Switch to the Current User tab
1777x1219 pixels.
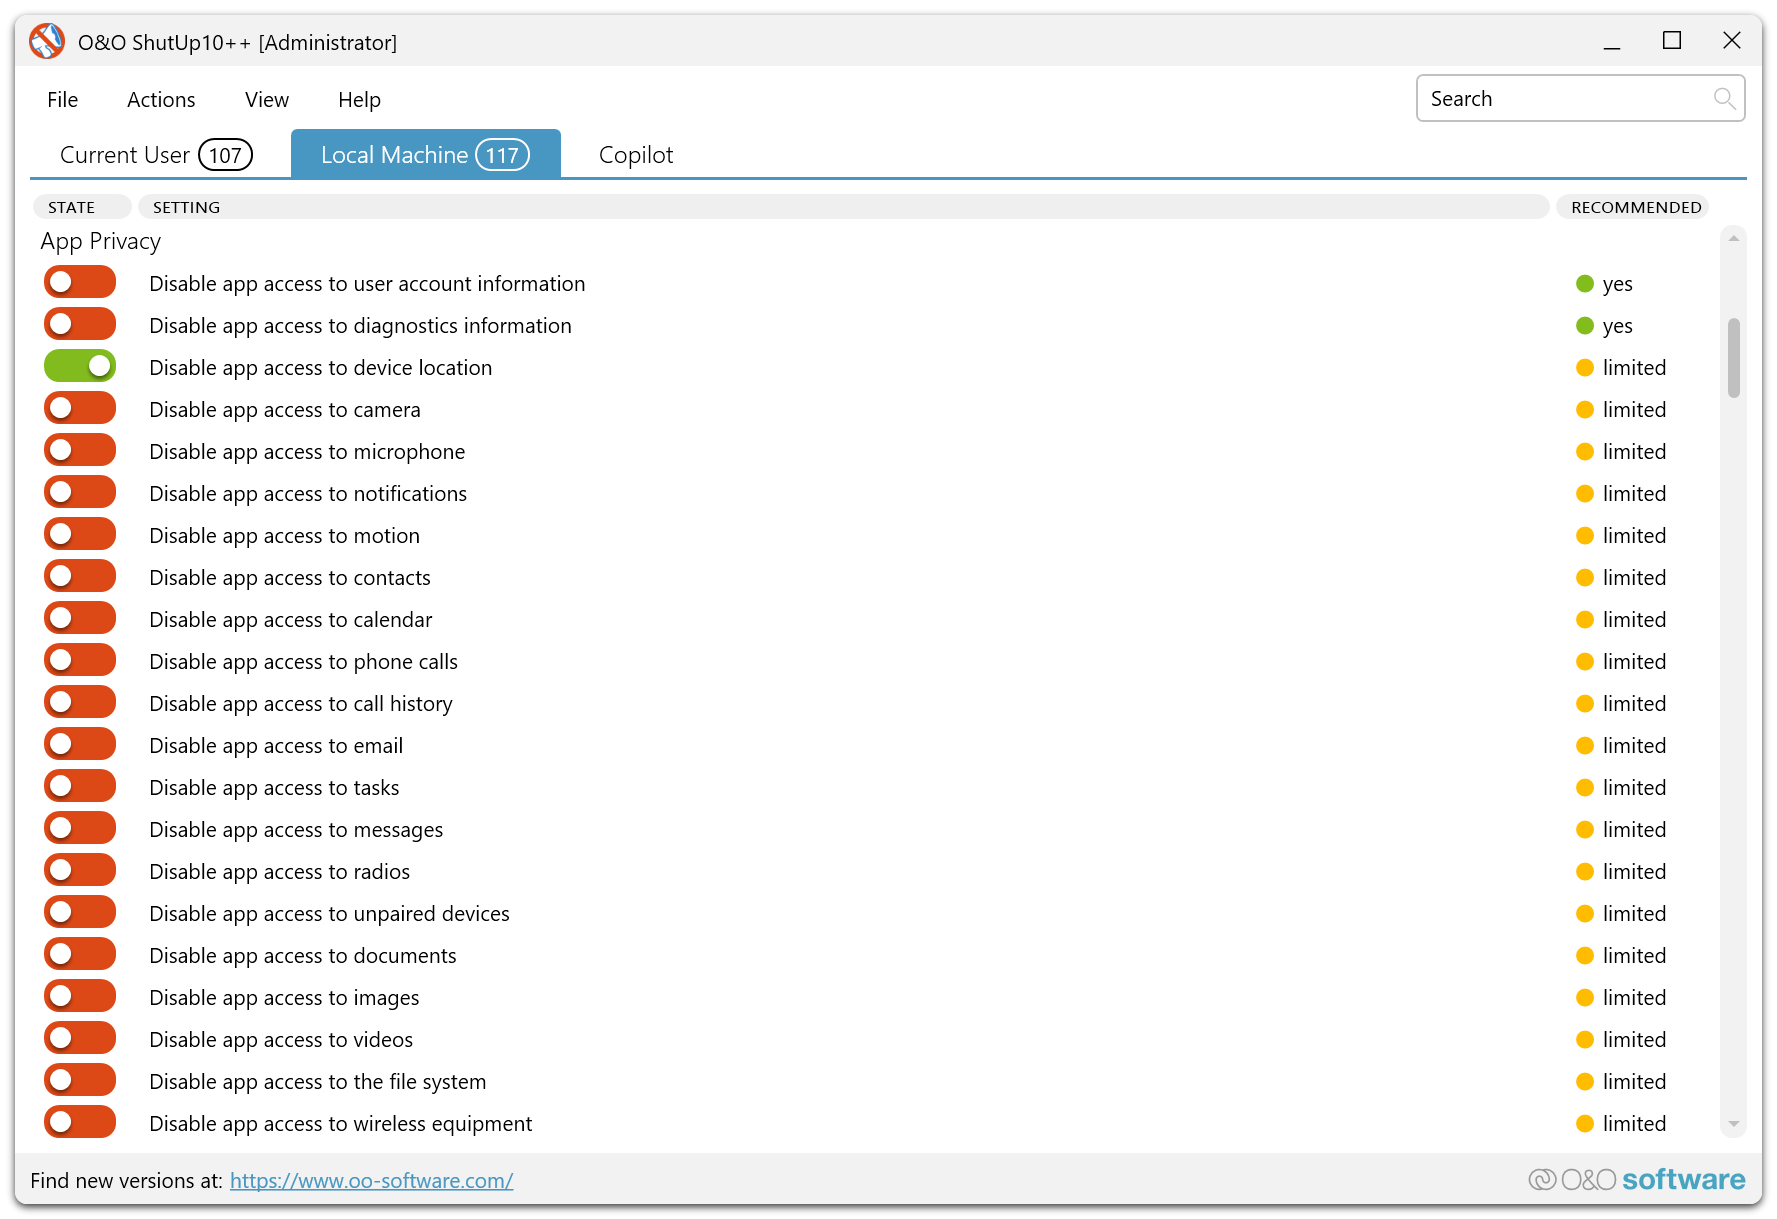click(x=155, y=155)
